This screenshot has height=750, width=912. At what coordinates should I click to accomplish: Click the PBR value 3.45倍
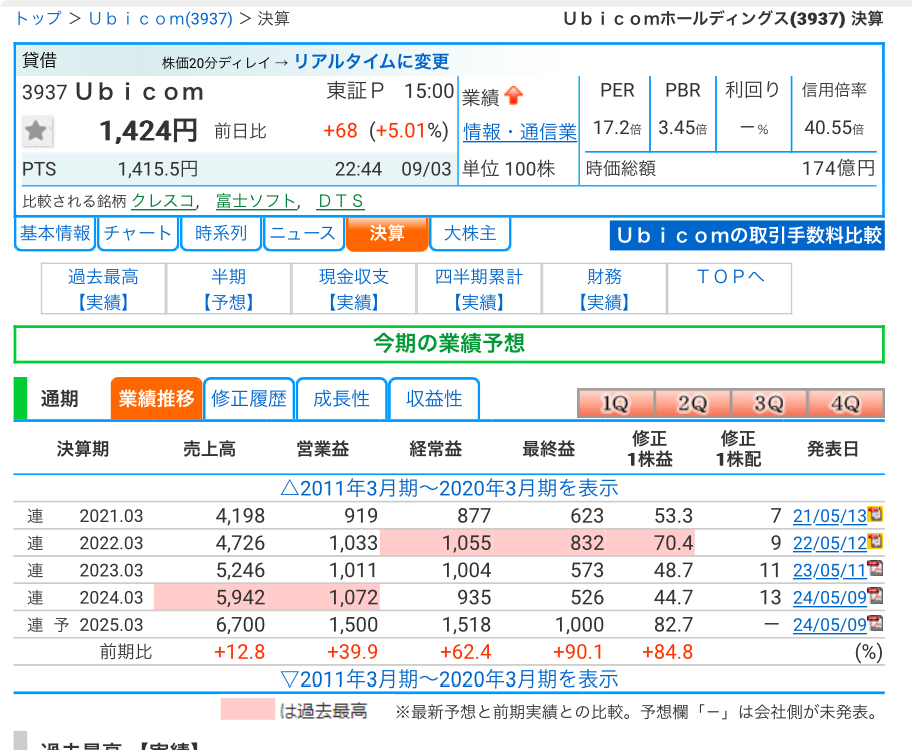pyautogui.click(x=682, y=127)
